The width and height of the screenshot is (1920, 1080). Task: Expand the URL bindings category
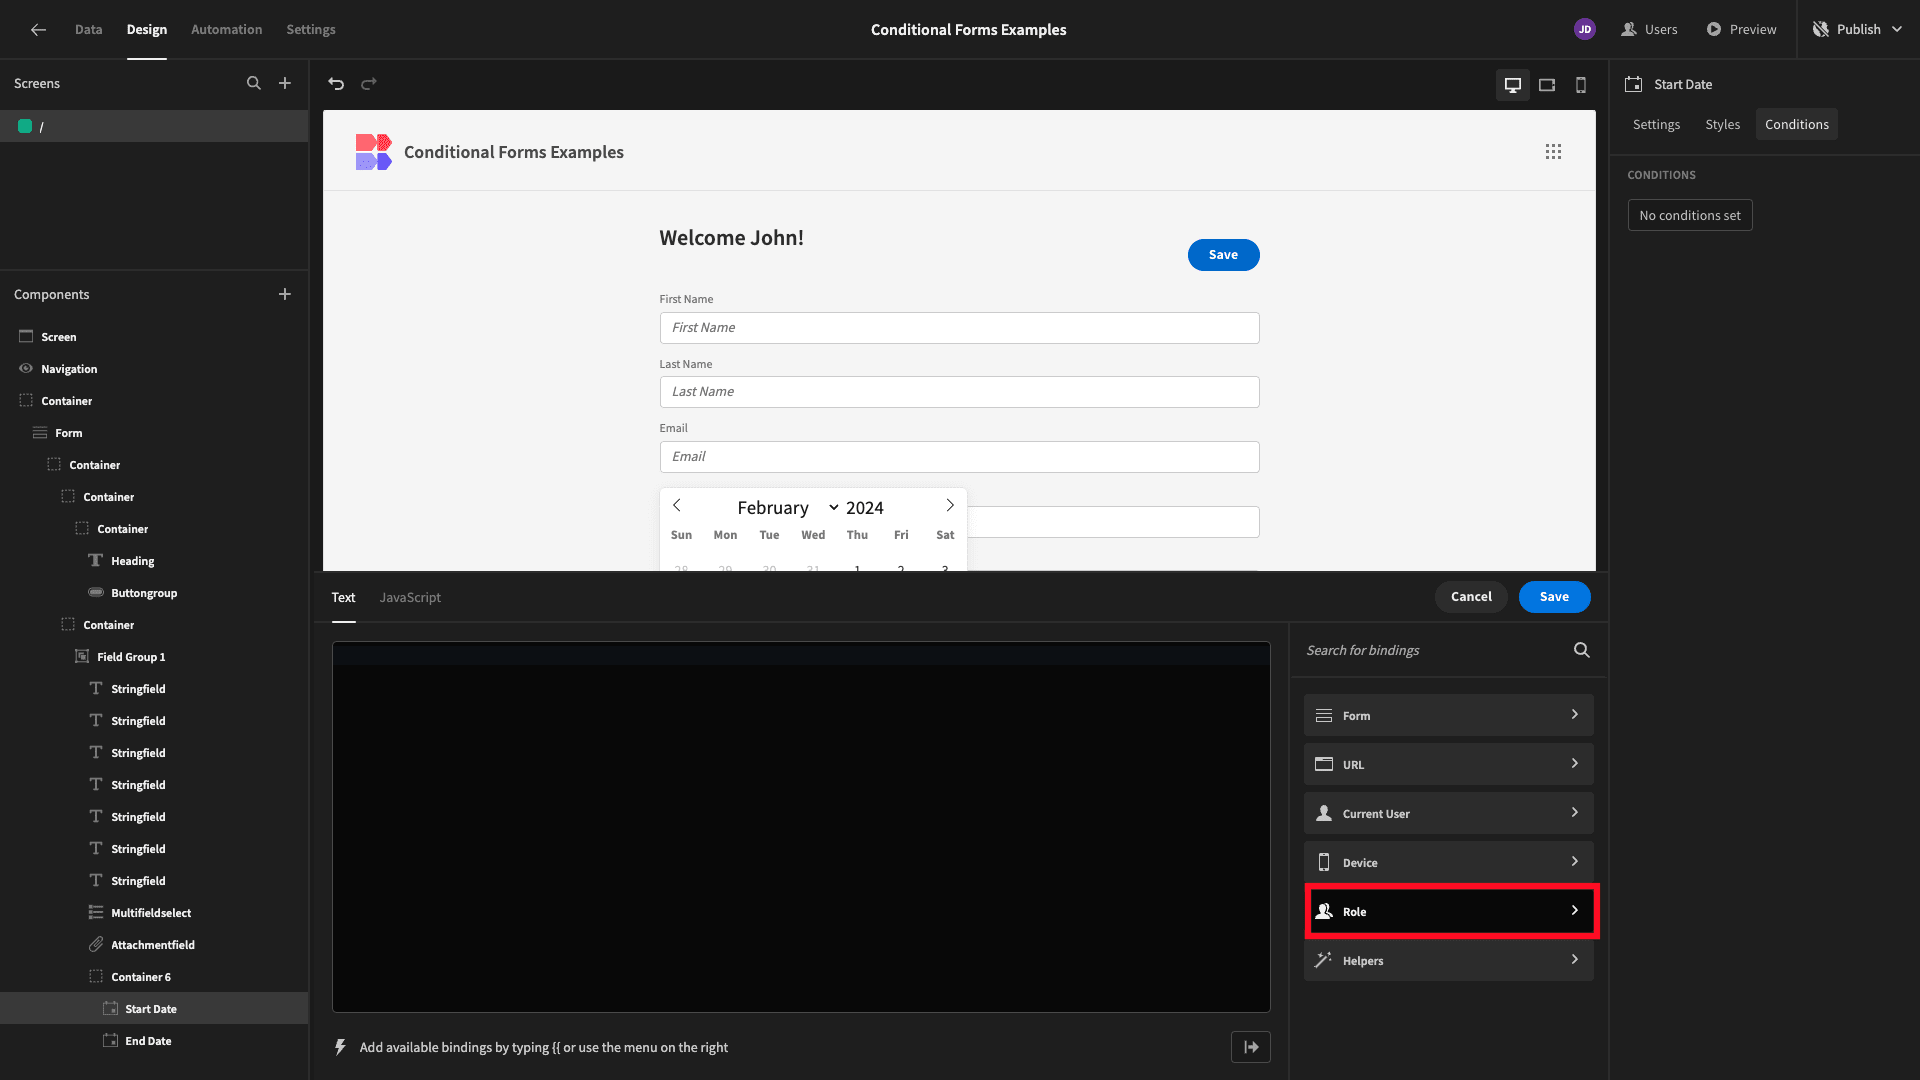point(1448,764)
